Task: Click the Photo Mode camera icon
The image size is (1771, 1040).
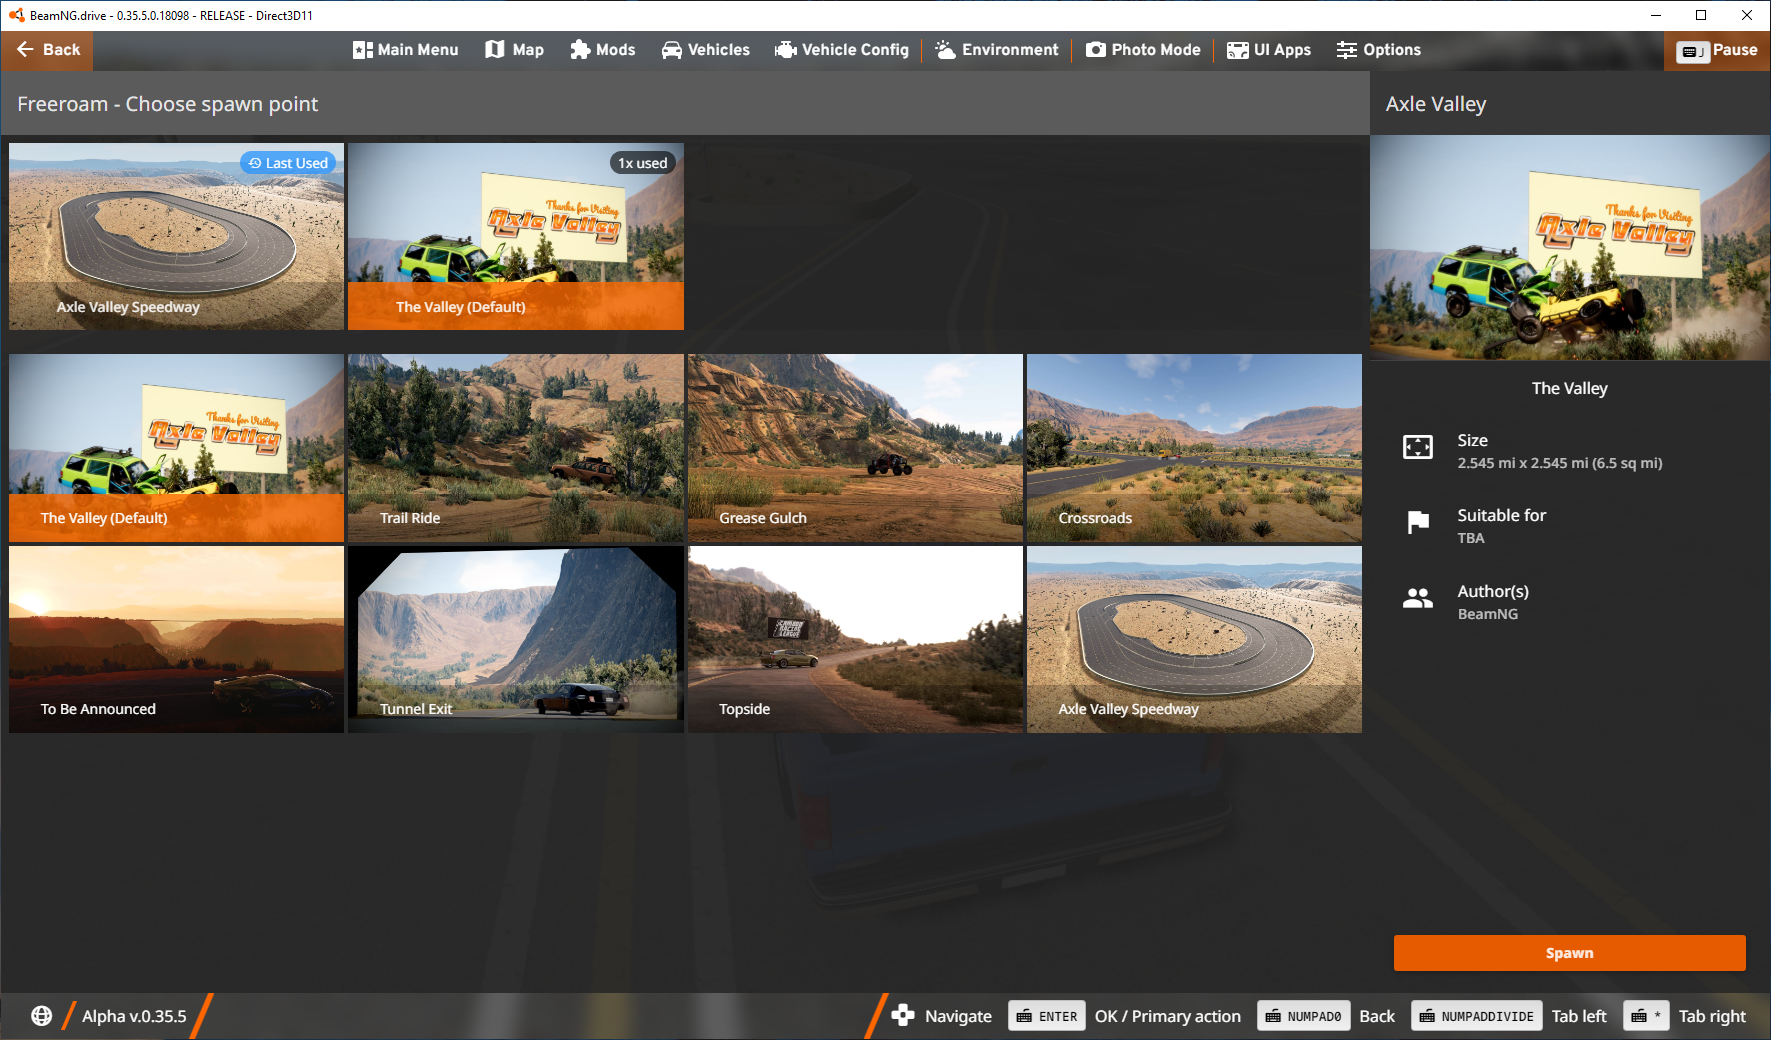Action: pyautogui.click(x=1096, y=50)
